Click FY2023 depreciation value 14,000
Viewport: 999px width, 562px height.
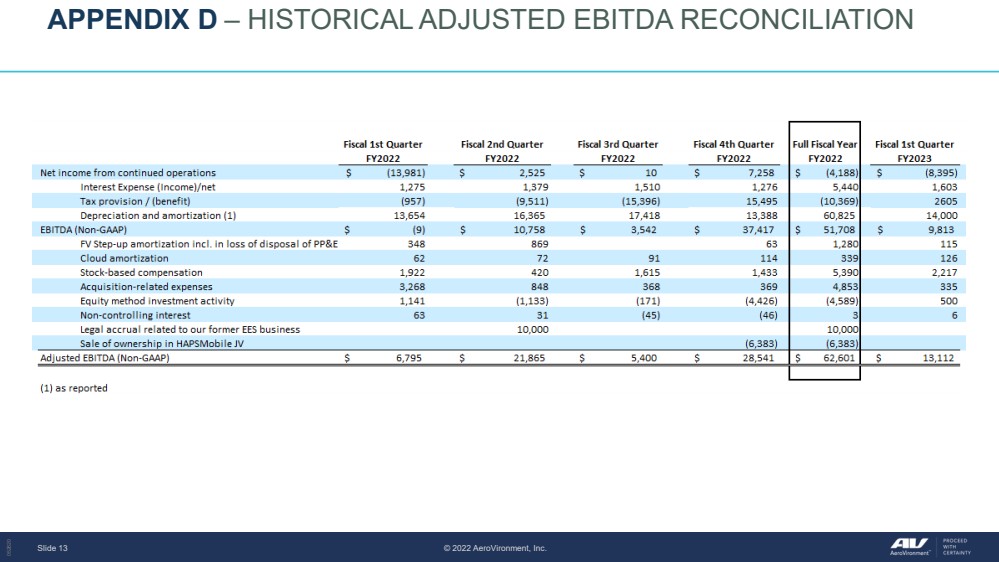click(x=942, y=215)
